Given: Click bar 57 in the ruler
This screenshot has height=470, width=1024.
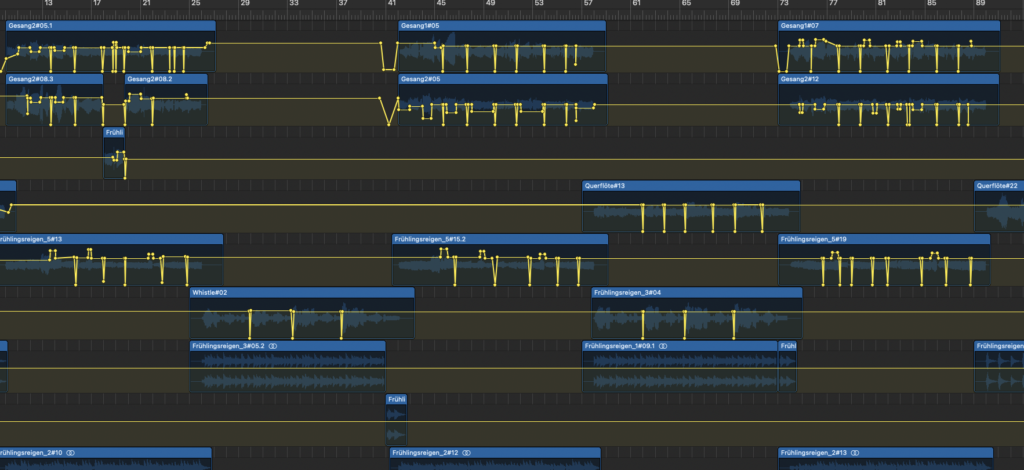Looking at the screenshot, I should (x=588, y=3).
